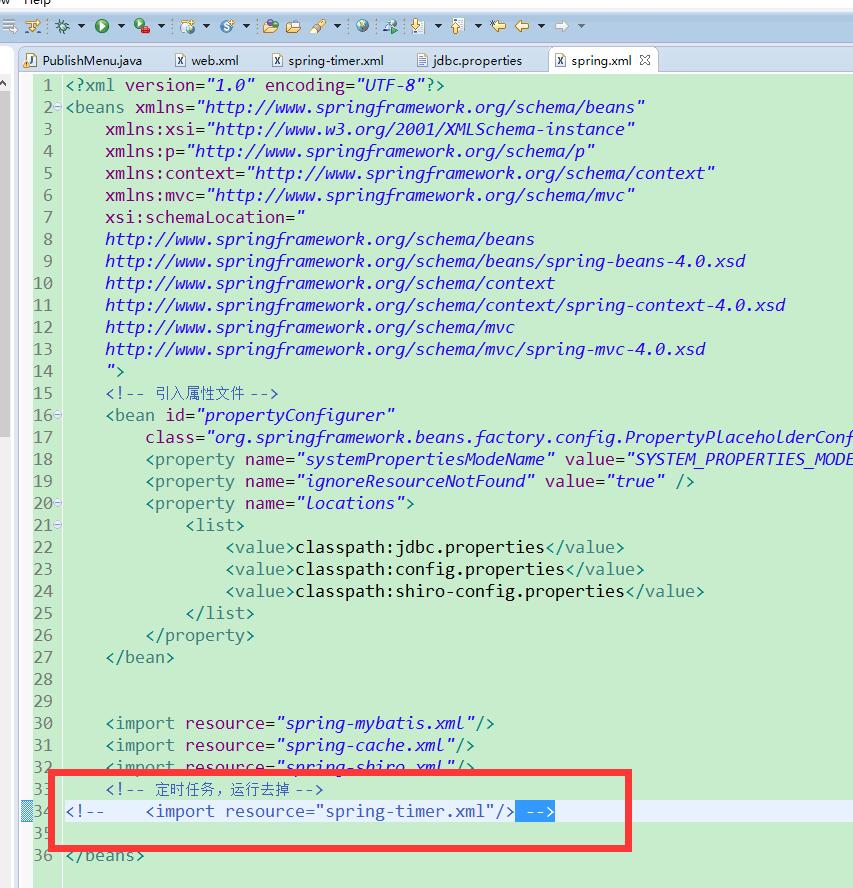Viewport: 853px width, 888px height.
Task: Open the jdbc.properties editor tab
Action: coord(477,60)
